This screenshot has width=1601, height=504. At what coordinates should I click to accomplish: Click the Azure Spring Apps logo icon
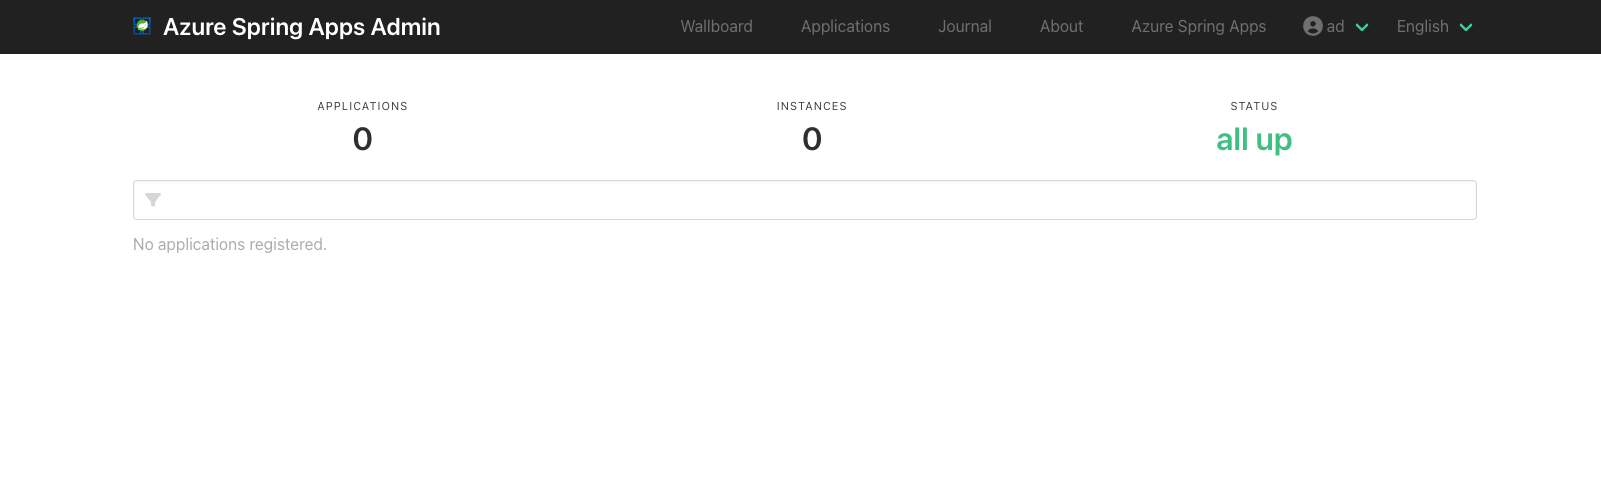click(x=142, y=26)
